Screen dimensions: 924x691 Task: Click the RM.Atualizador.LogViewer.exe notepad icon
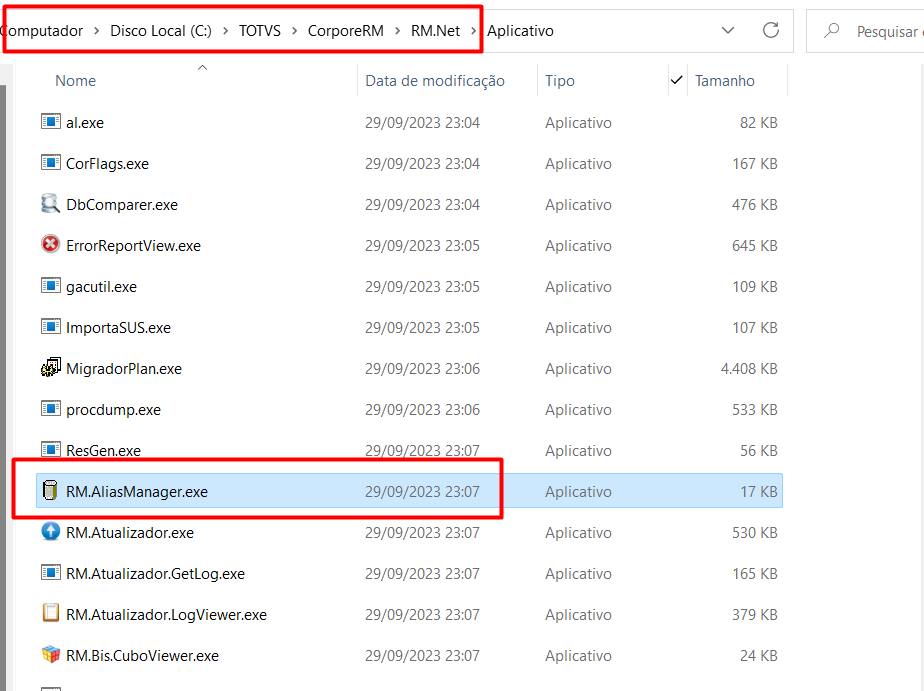click(51, 613)
